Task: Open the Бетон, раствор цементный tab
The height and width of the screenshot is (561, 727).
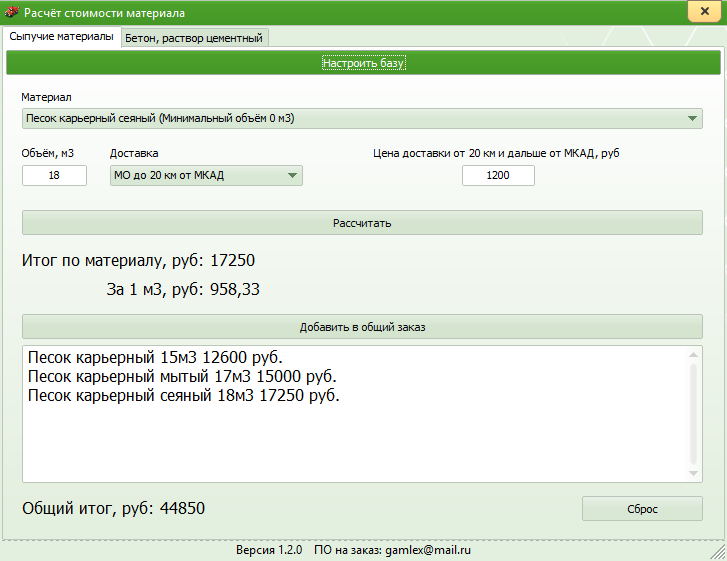Action: click(194, 38)
